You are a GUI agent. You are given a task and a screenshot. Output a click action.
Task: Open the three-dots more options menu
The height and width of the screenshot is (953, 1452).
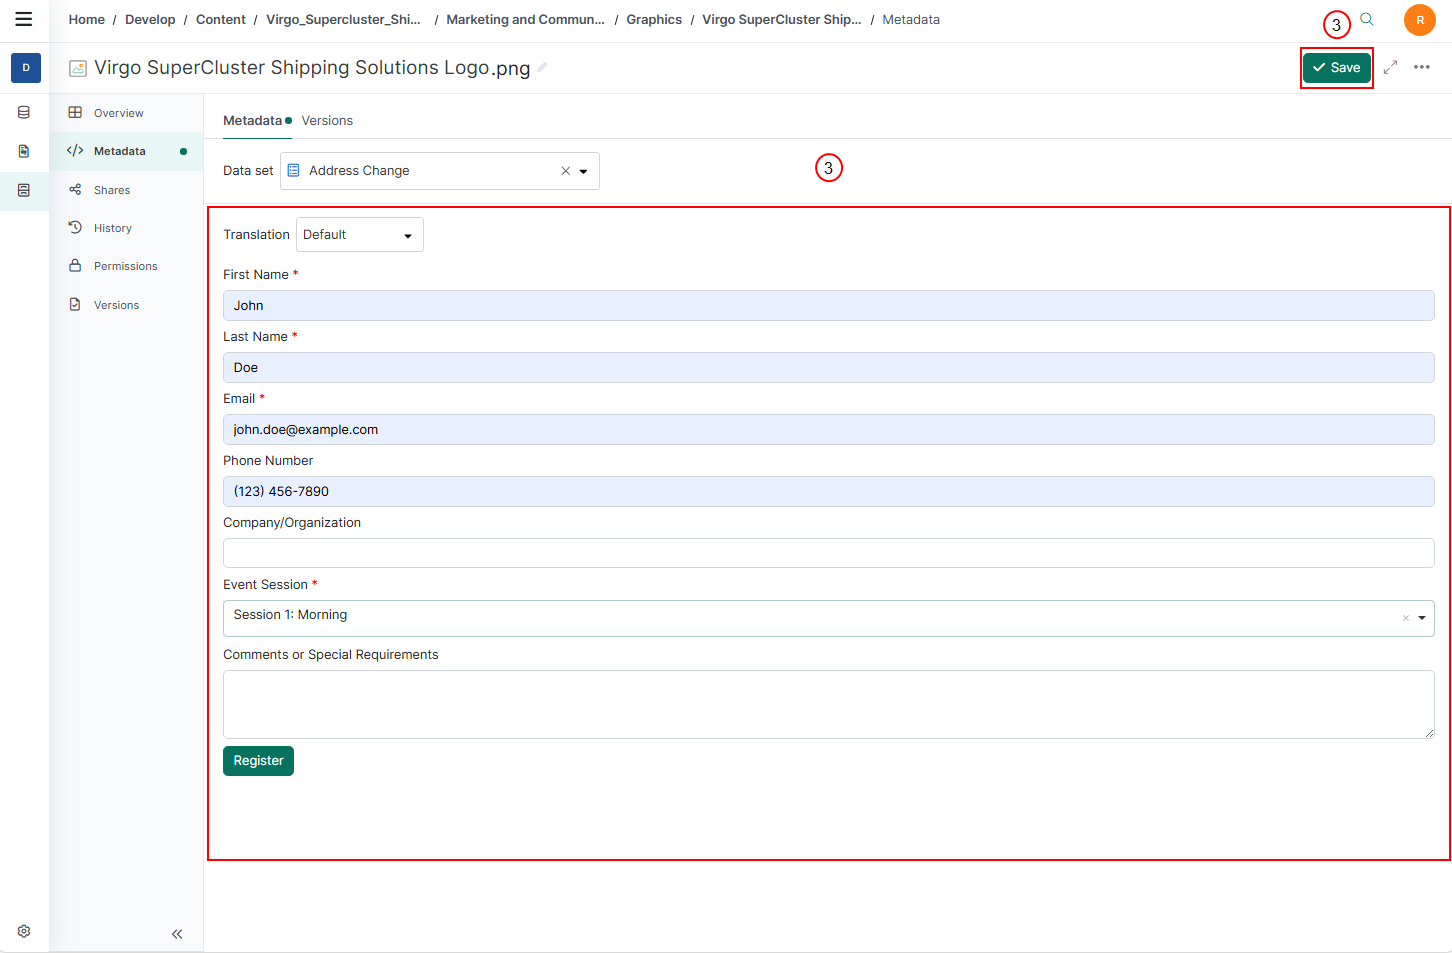(1422, 67)
